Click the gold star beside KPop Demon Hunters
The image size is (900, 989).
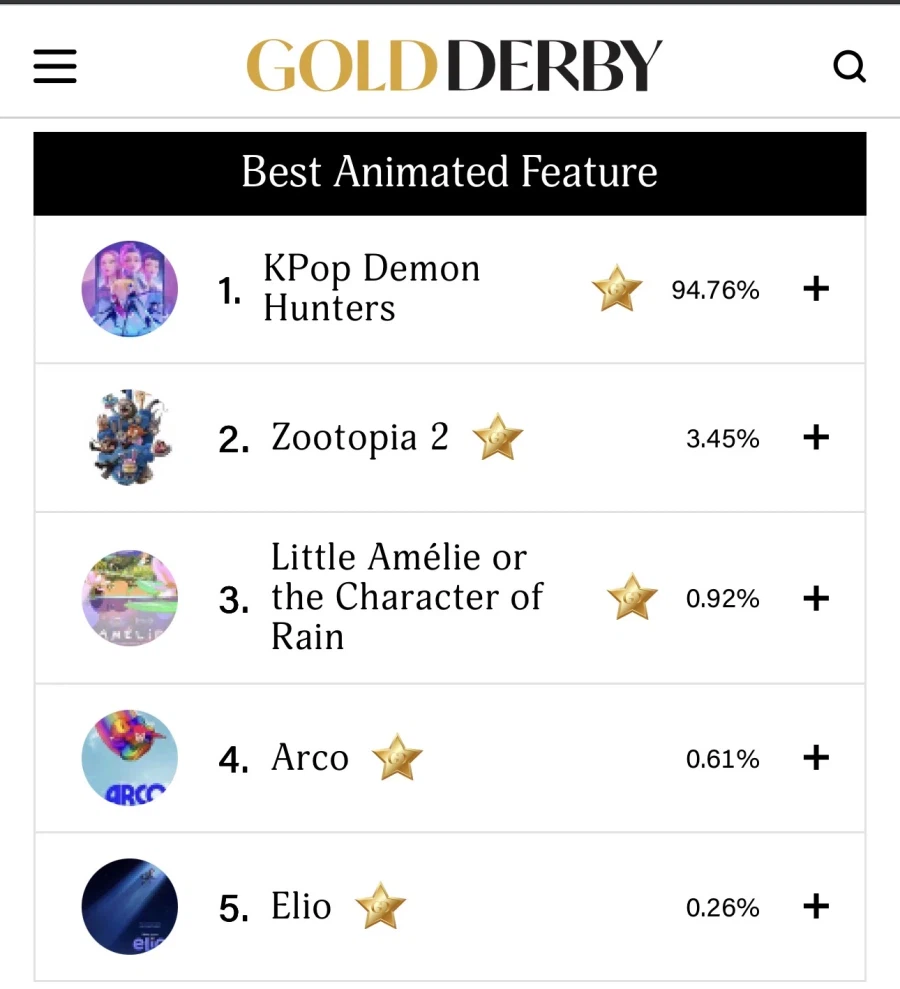617,290
